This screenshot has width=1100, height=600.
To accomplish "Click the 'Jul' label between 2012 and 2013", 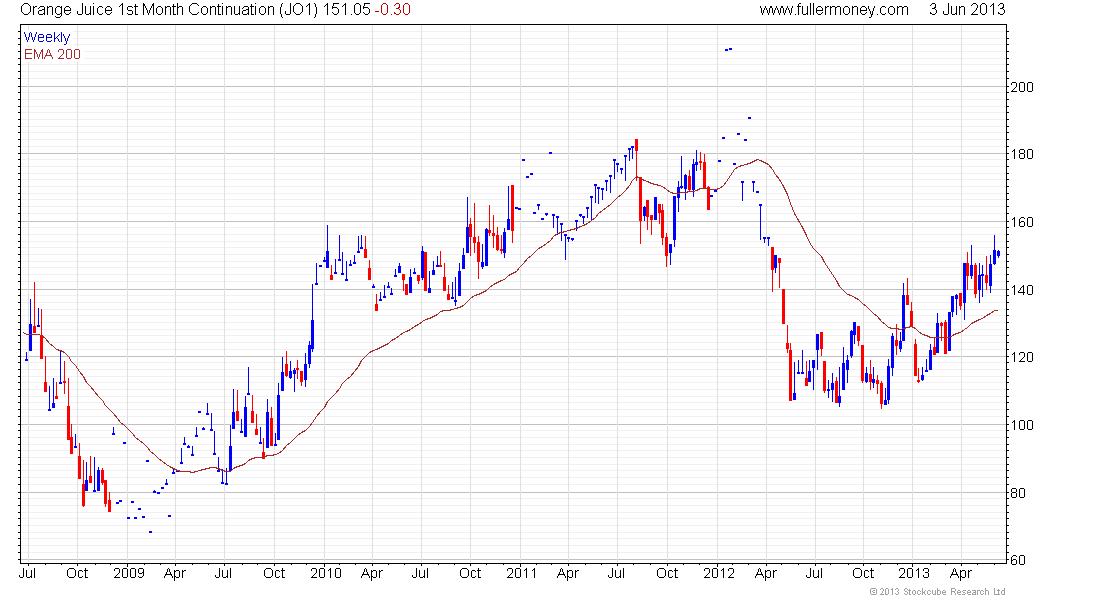I will click(x=814, y=573).
